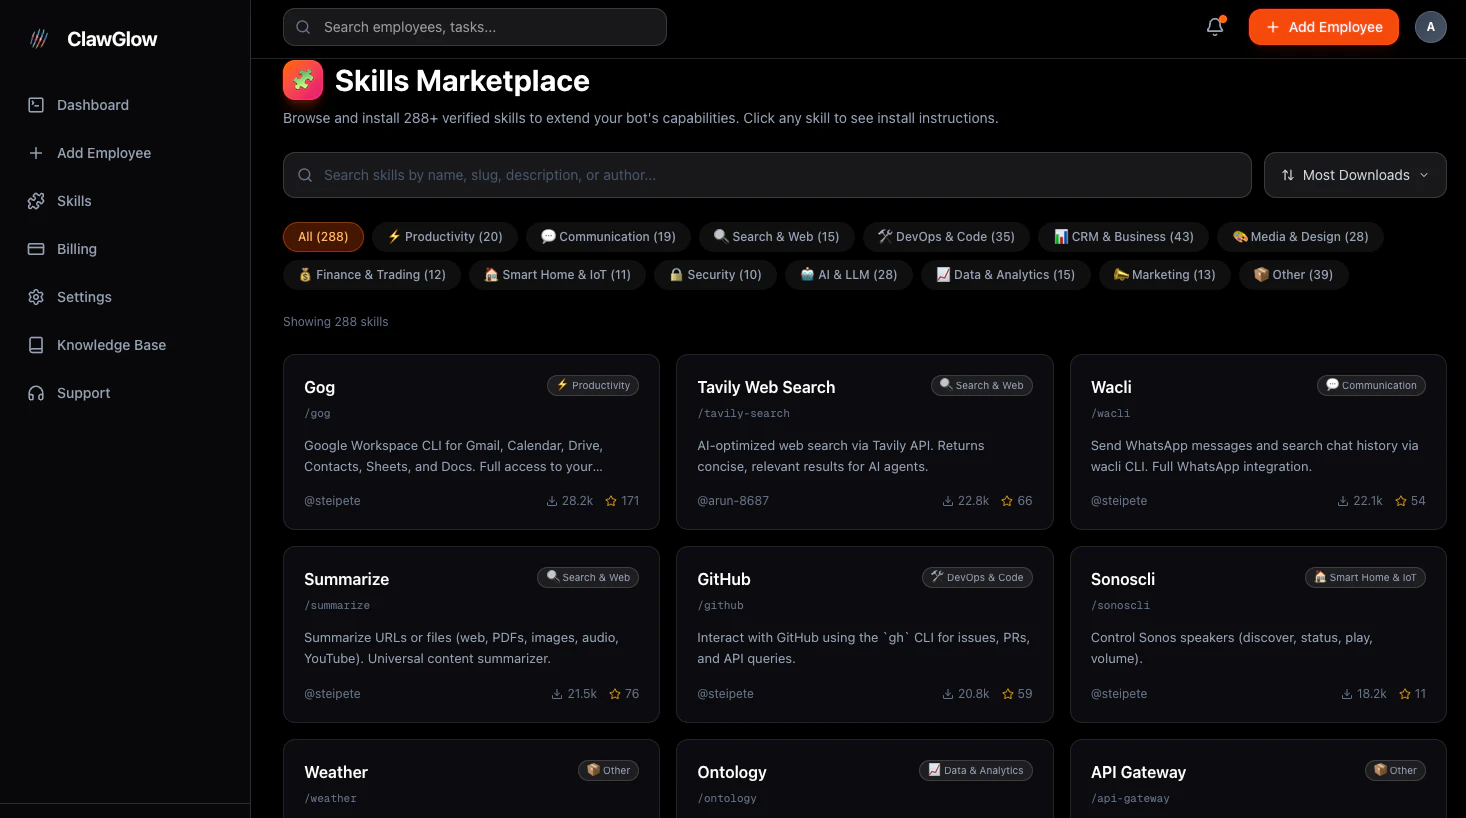Focus the search skills by name field
This screenshot has height=818, width=1466.
(x=767, y=175)
